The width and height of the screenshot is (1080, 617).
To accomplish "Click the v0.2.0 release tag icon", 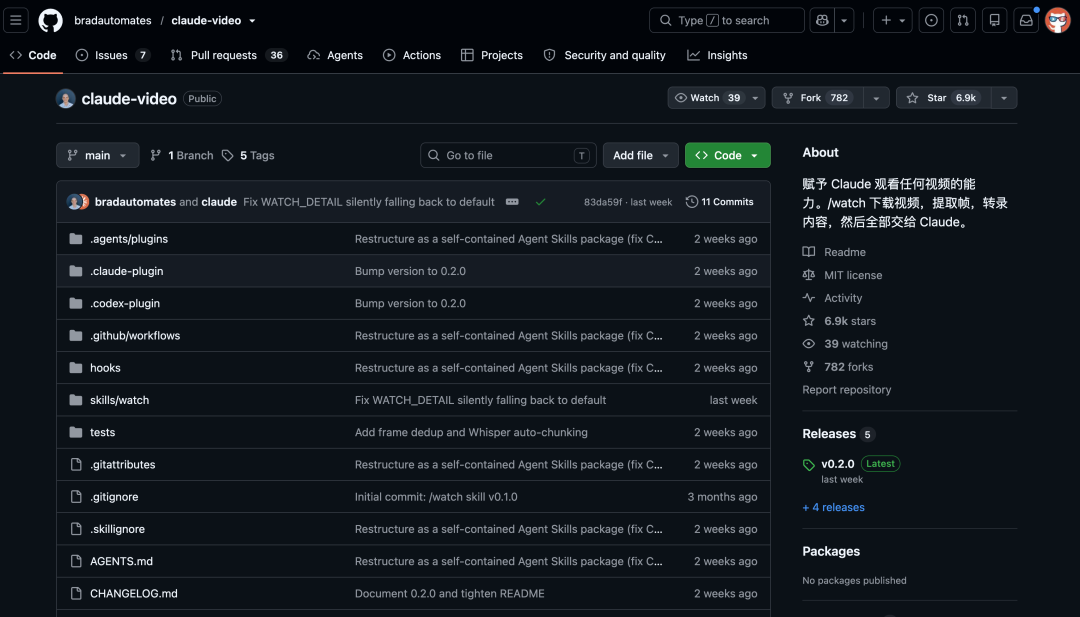I will (x=809, y=465).
